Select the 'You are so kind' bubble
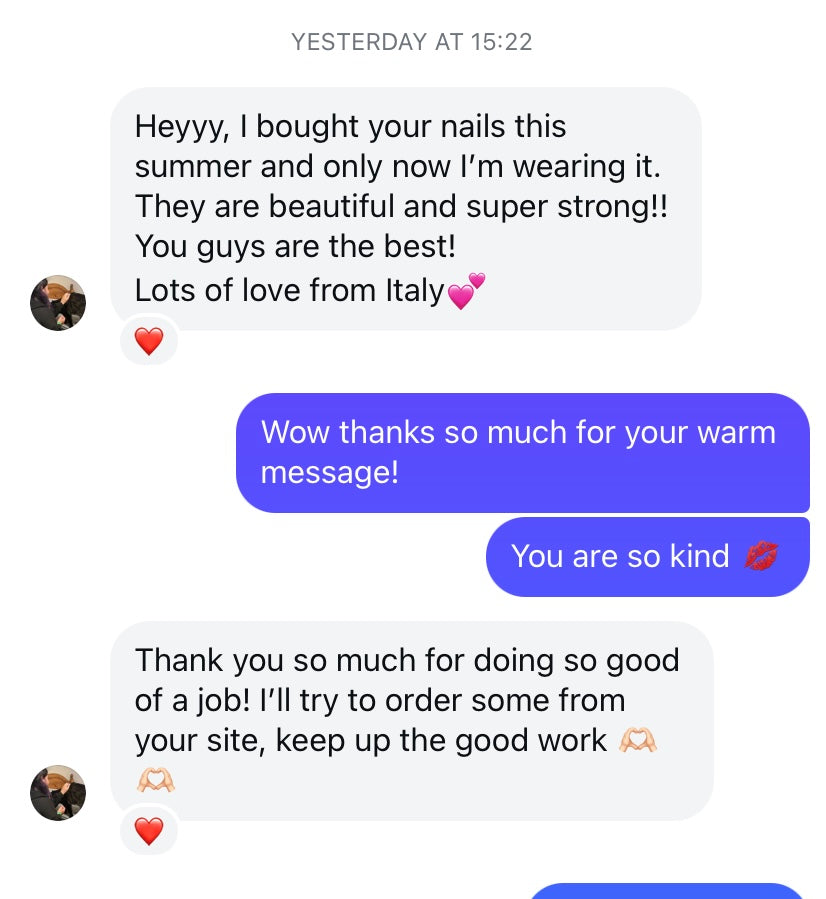The height and width of the screenshot is (899, 826). (648, 557)
